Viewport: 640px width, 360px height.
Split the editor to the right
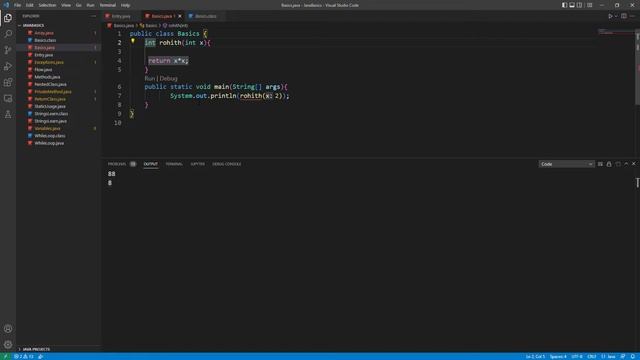pyautogui.click(x=624, y=16)
